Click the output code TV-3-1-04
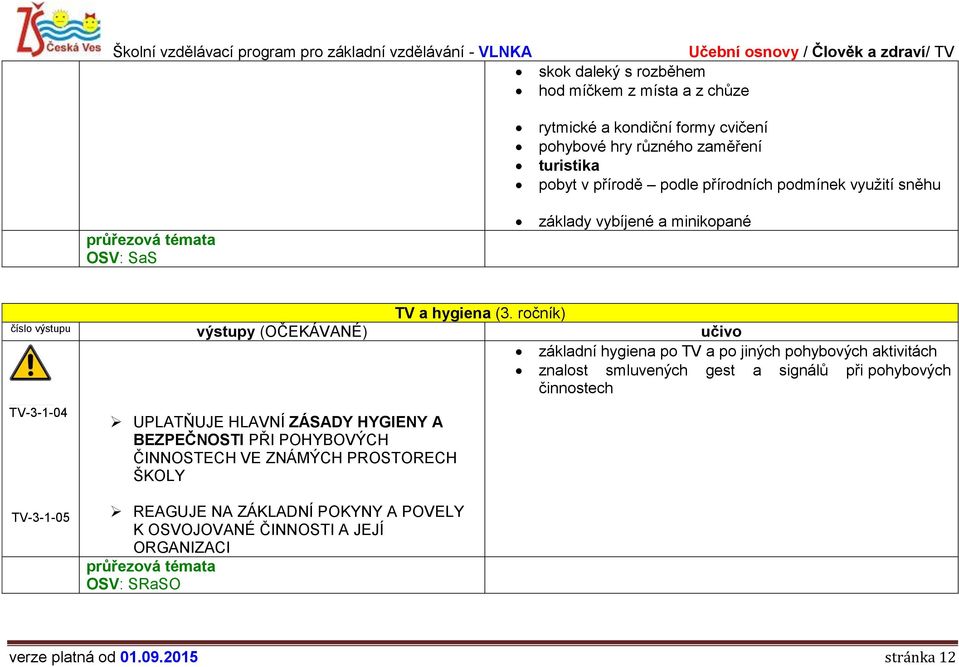The image size is (959, 667). (39, 413)
